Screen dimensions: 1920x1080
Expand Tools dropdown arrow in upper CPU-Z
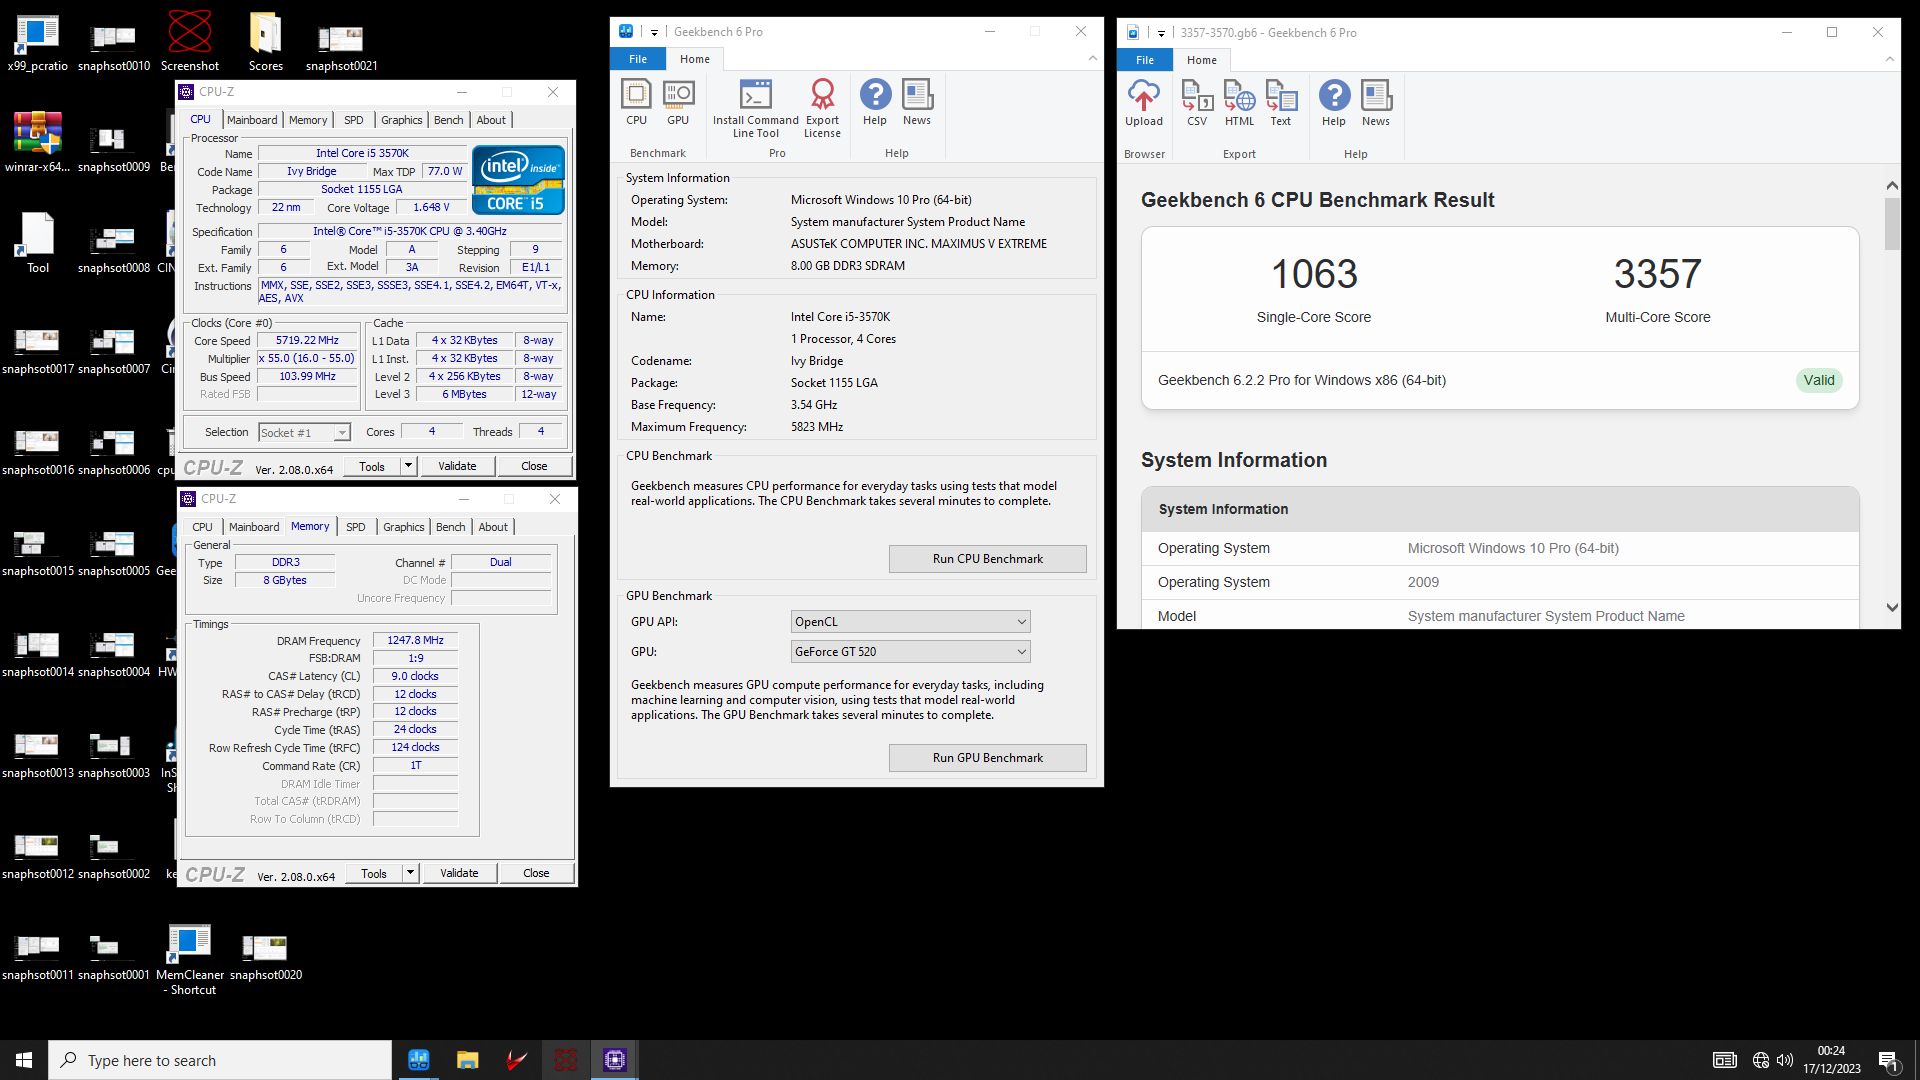coord(408,466)
